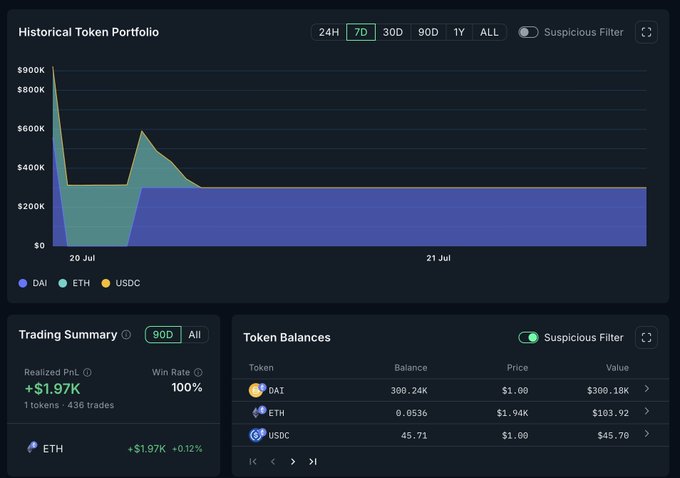This screenshot has width=680, height=478.
Task: Select the 7D chart range
Action: [361, 32]
